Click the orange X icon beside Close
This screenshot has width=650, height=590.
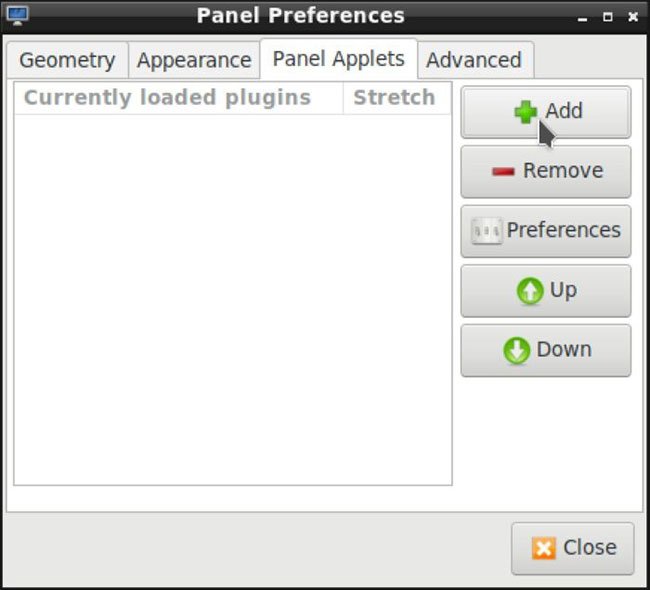coord(543,548)
